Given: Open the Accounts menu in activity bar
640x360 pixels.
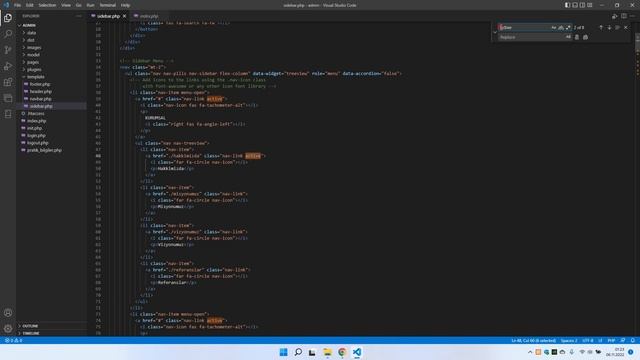Looking at the screenshot, I should coord(8,313).
